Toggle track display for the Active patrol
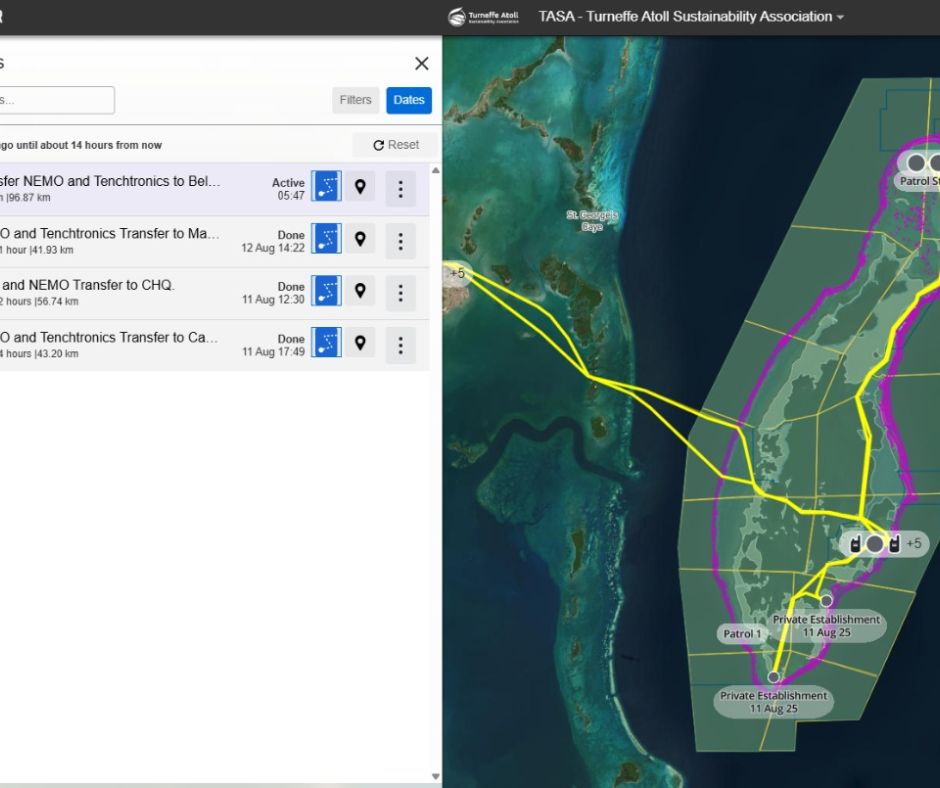This screenshot has width=940, height=788. point(326,186)
